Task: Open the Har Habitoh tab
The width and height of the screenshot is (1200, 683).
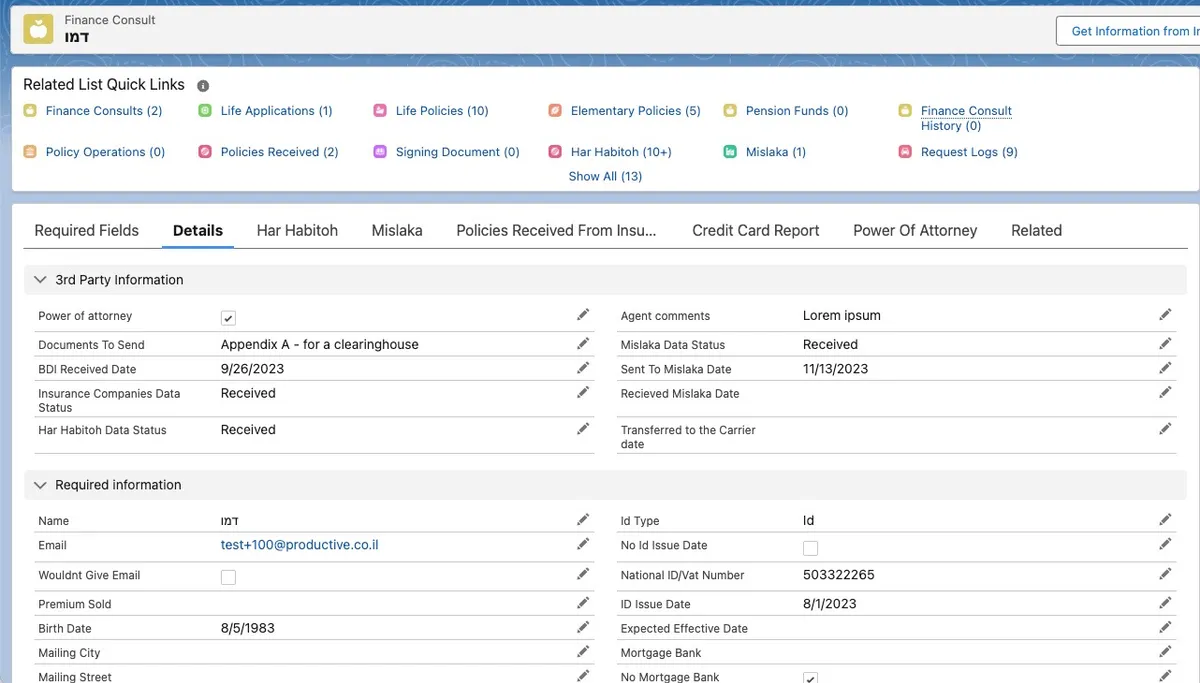Action: 297,230
